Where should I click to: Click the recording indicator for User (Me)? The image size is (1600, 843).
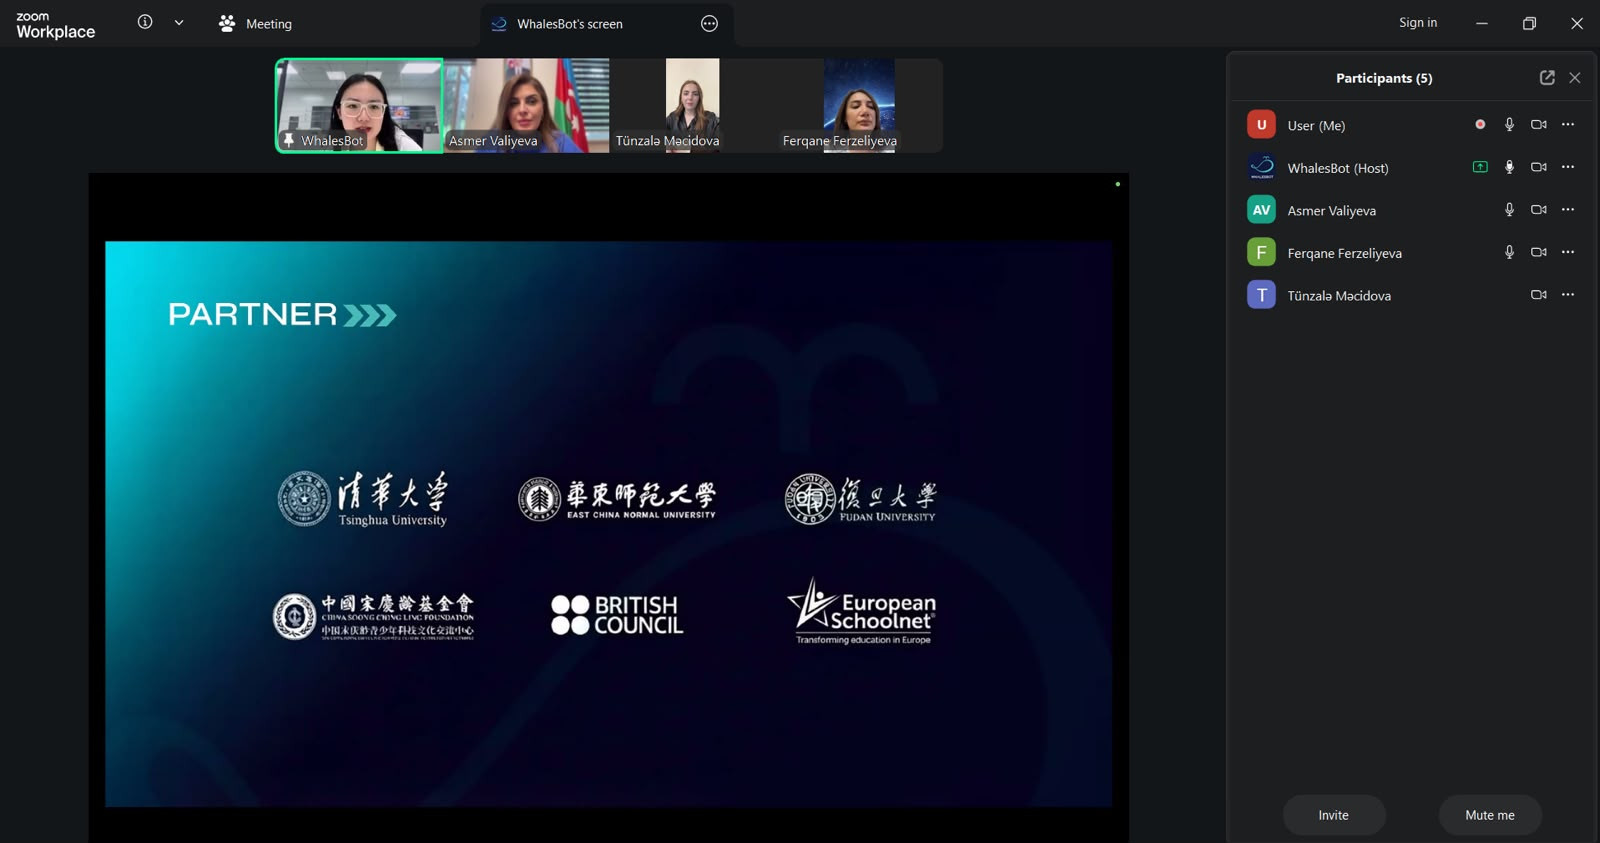1480,125
